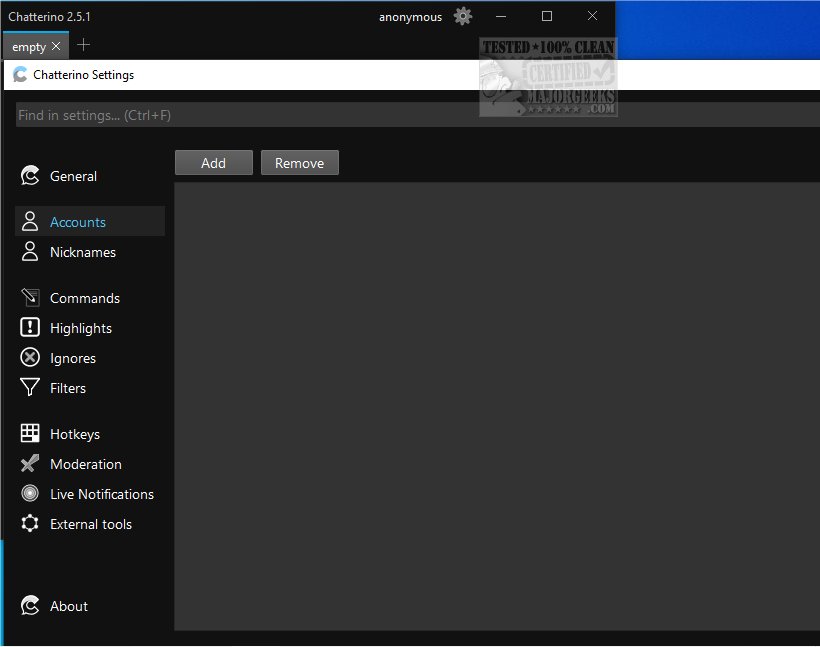Open the General settings icon
The image size is (820, 647).
(30, 176)
